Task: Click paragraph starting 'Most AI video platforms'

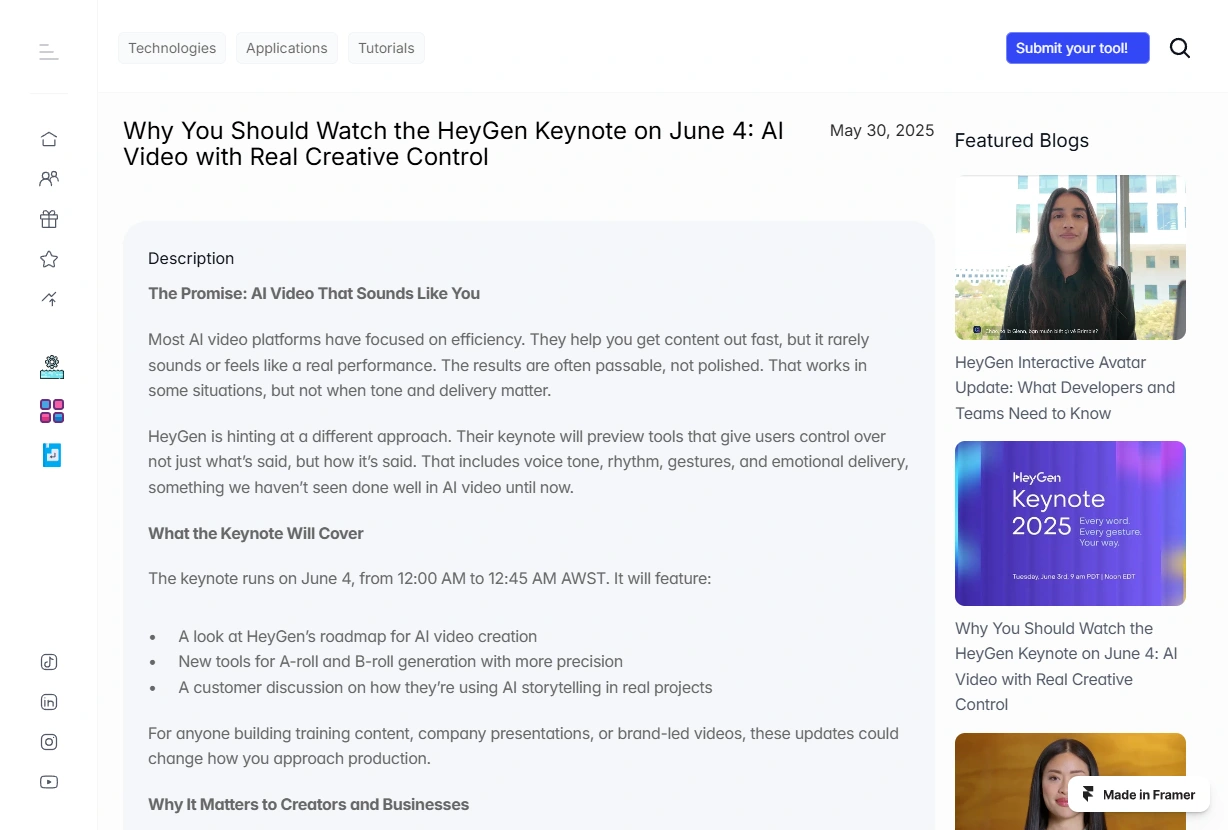Action: (x=509, y=365)
